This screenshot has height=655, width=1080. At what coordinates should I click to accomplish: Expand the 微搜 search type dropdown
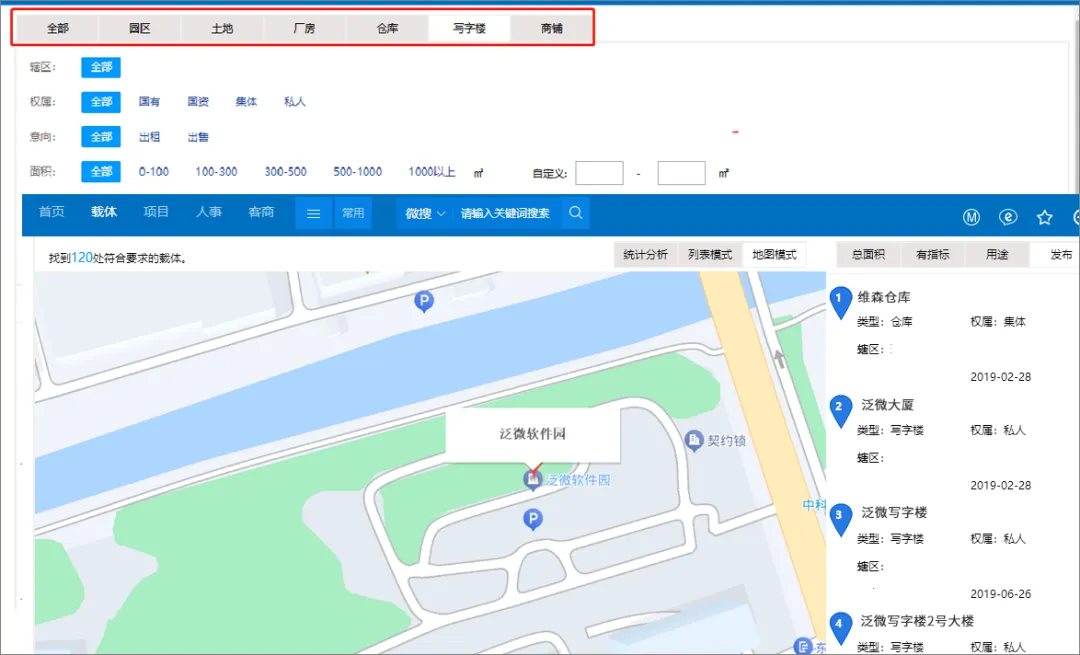coord(425,213)
